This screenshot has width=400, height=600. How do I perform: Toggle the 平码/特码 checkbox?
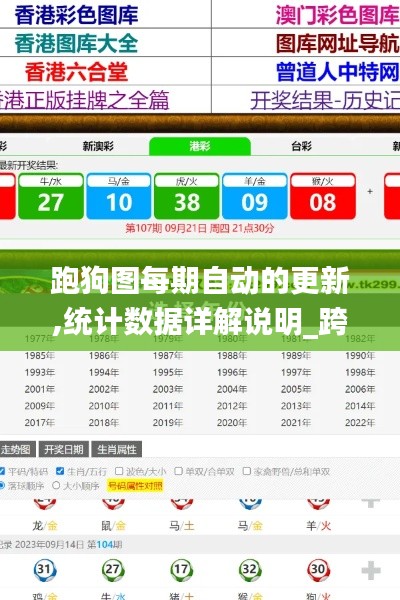2,471
